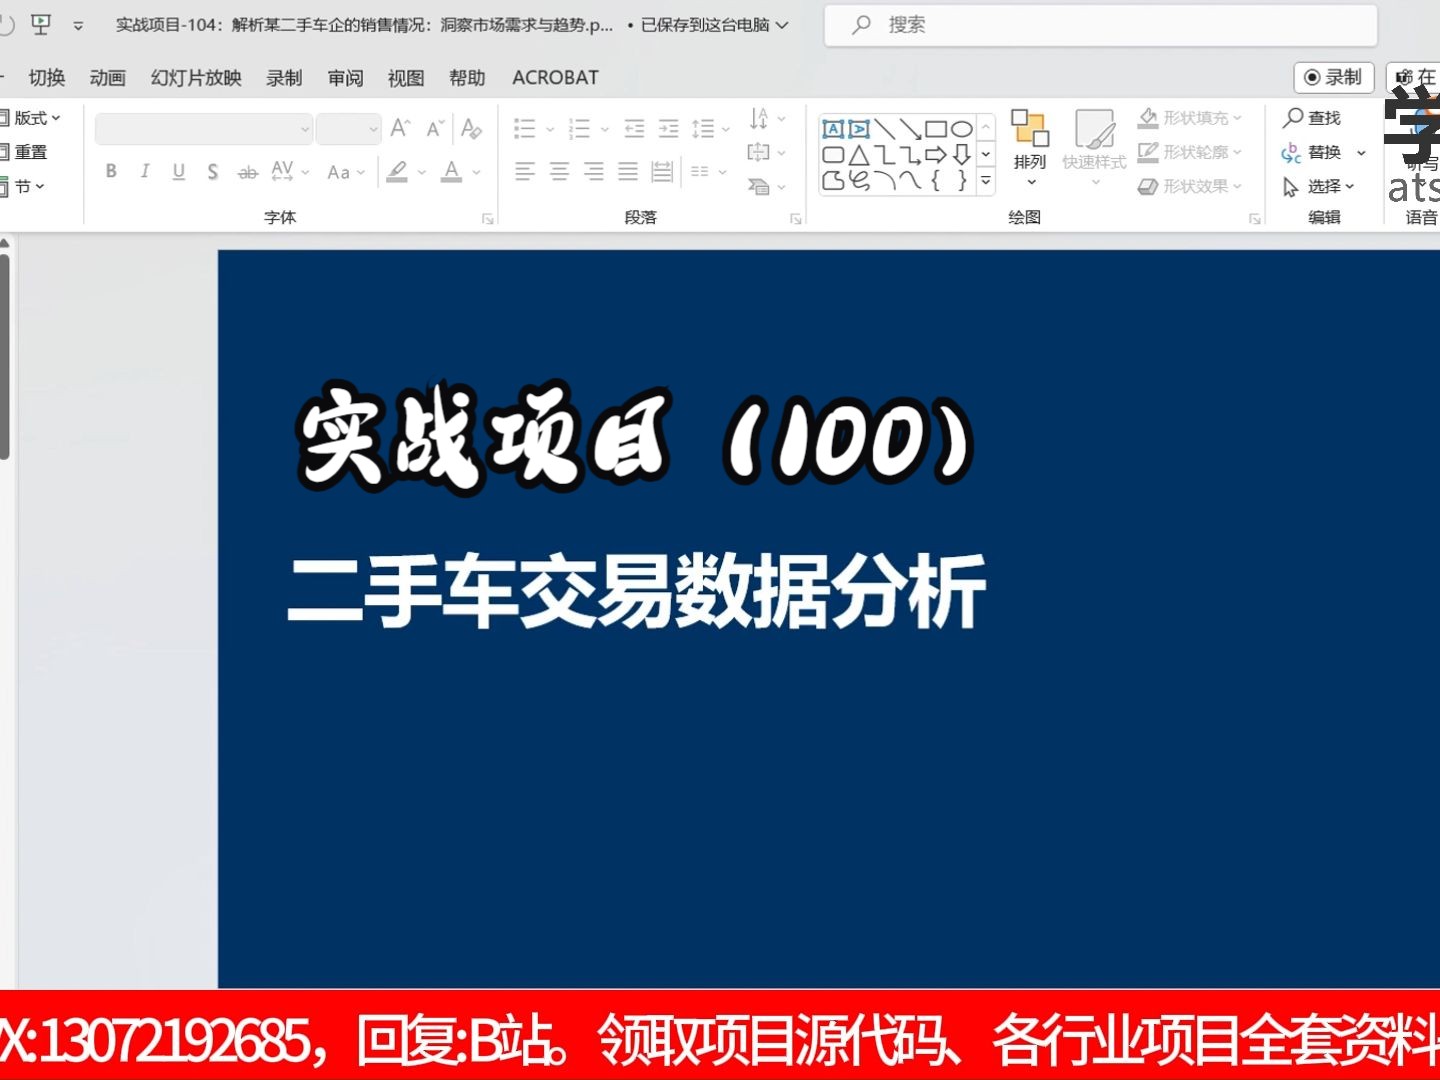The height and width of the screenshot is (1080, 1440).
Task: Select the isosceles triangle shape
Action: (x=859, y=155)
